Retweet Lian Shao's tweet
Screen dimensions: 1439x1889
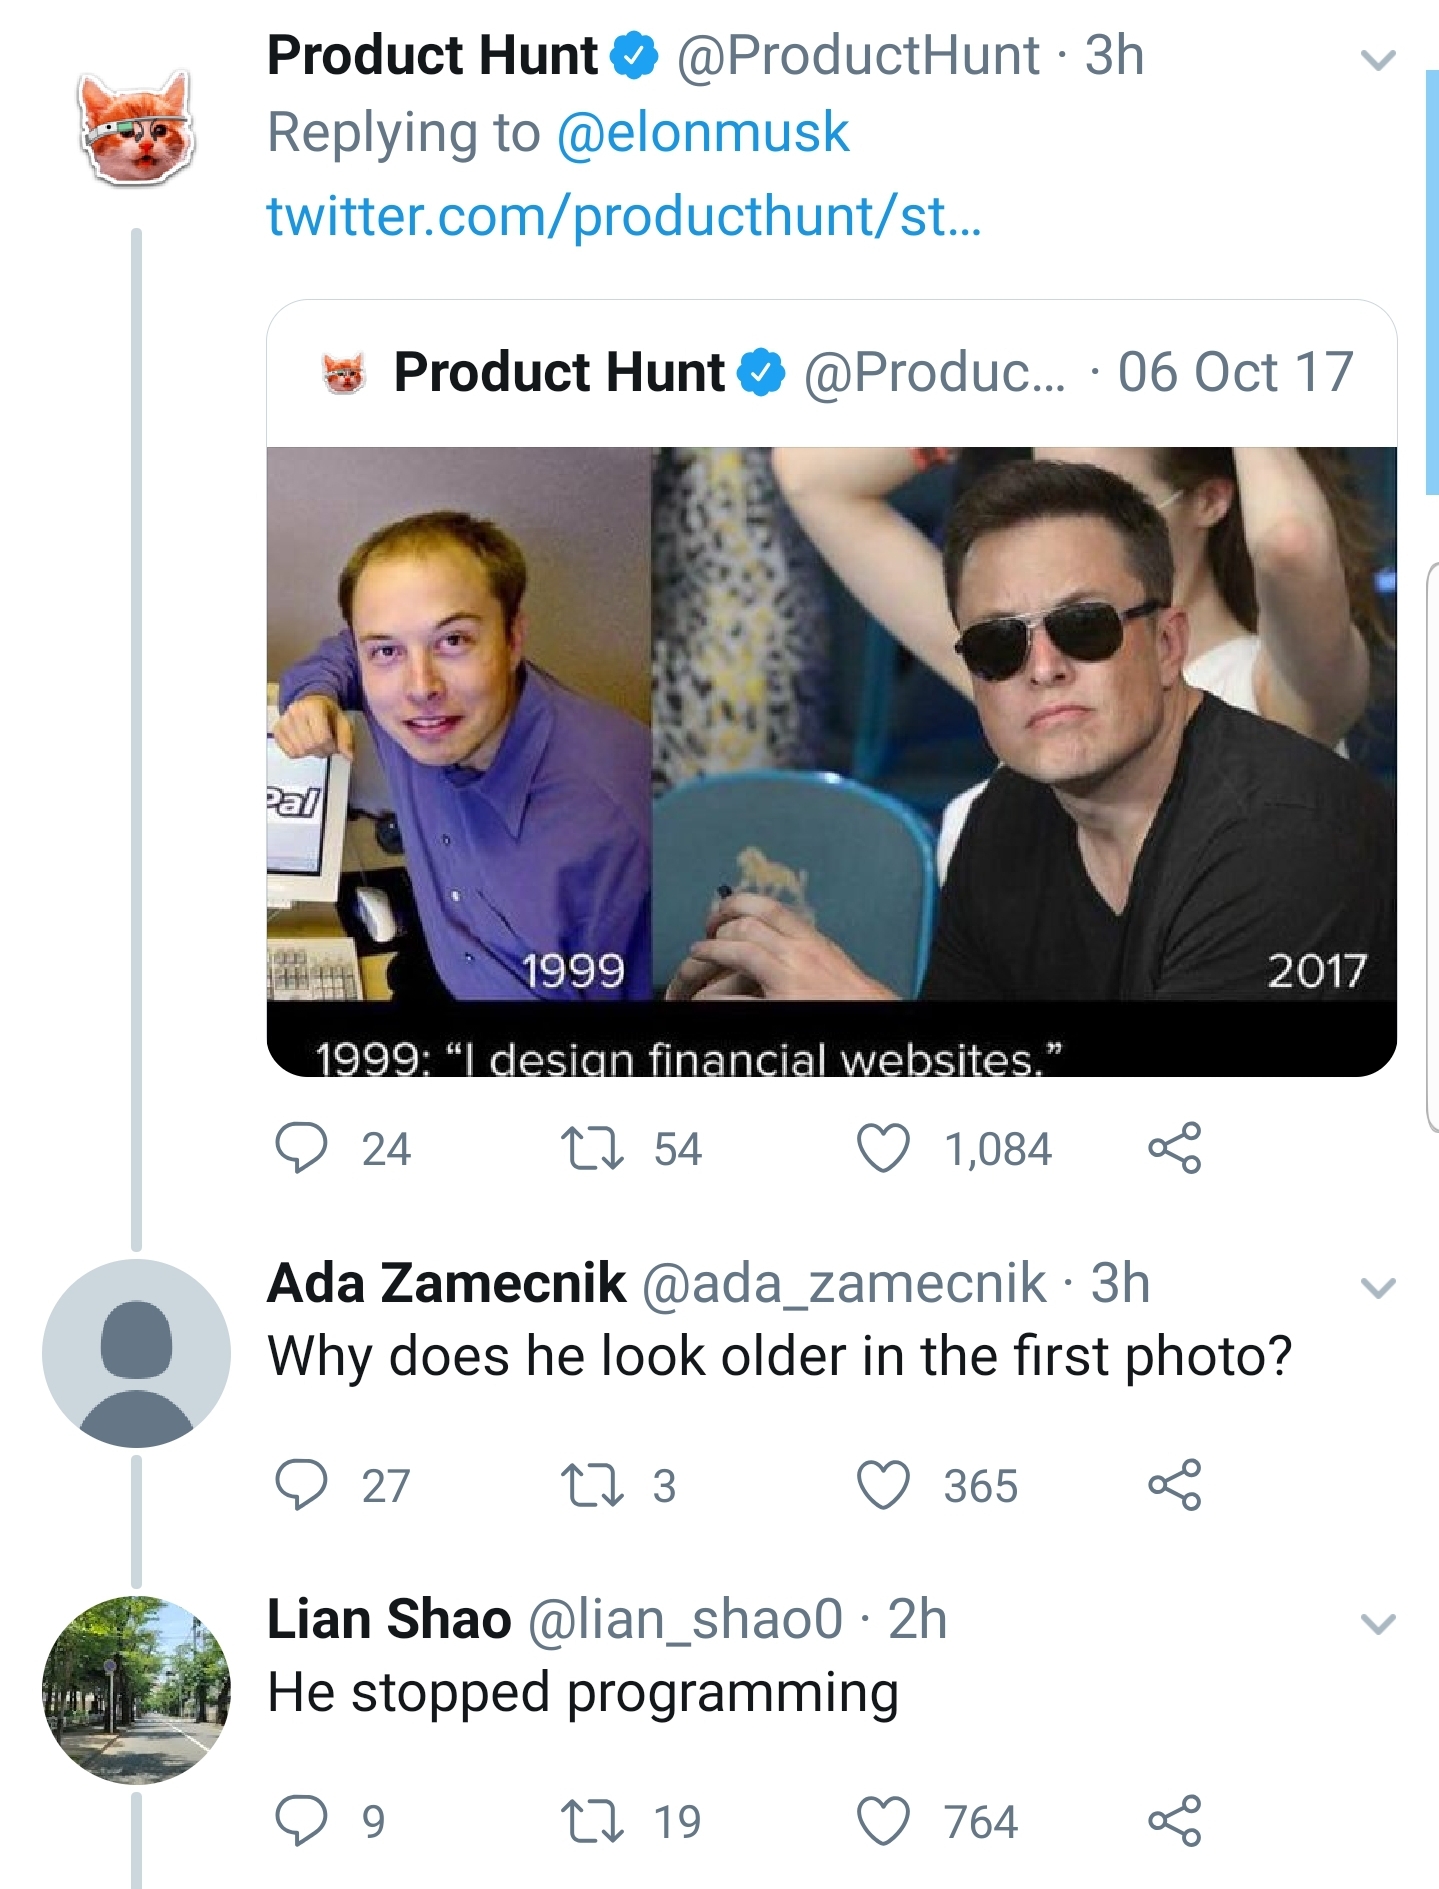pos(592,1821)
